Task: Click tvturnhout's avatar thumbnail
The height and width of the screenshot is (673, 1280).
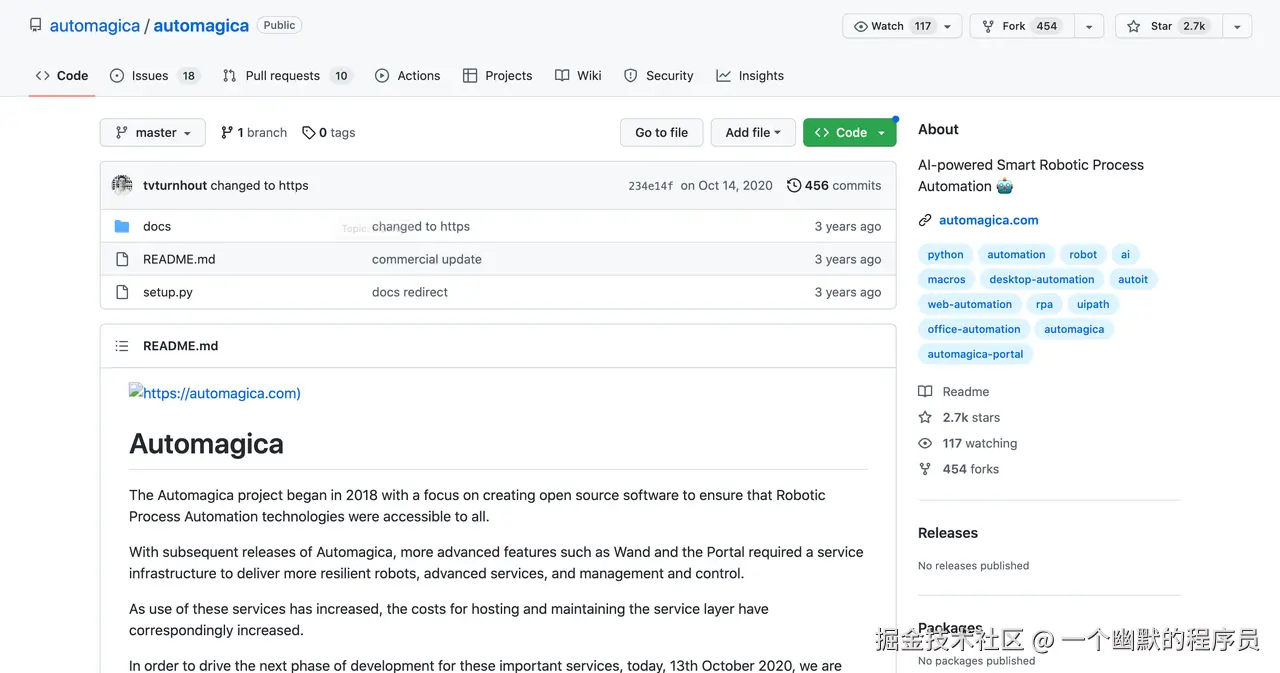Action: pyautogui.click(x=122, y=185)
